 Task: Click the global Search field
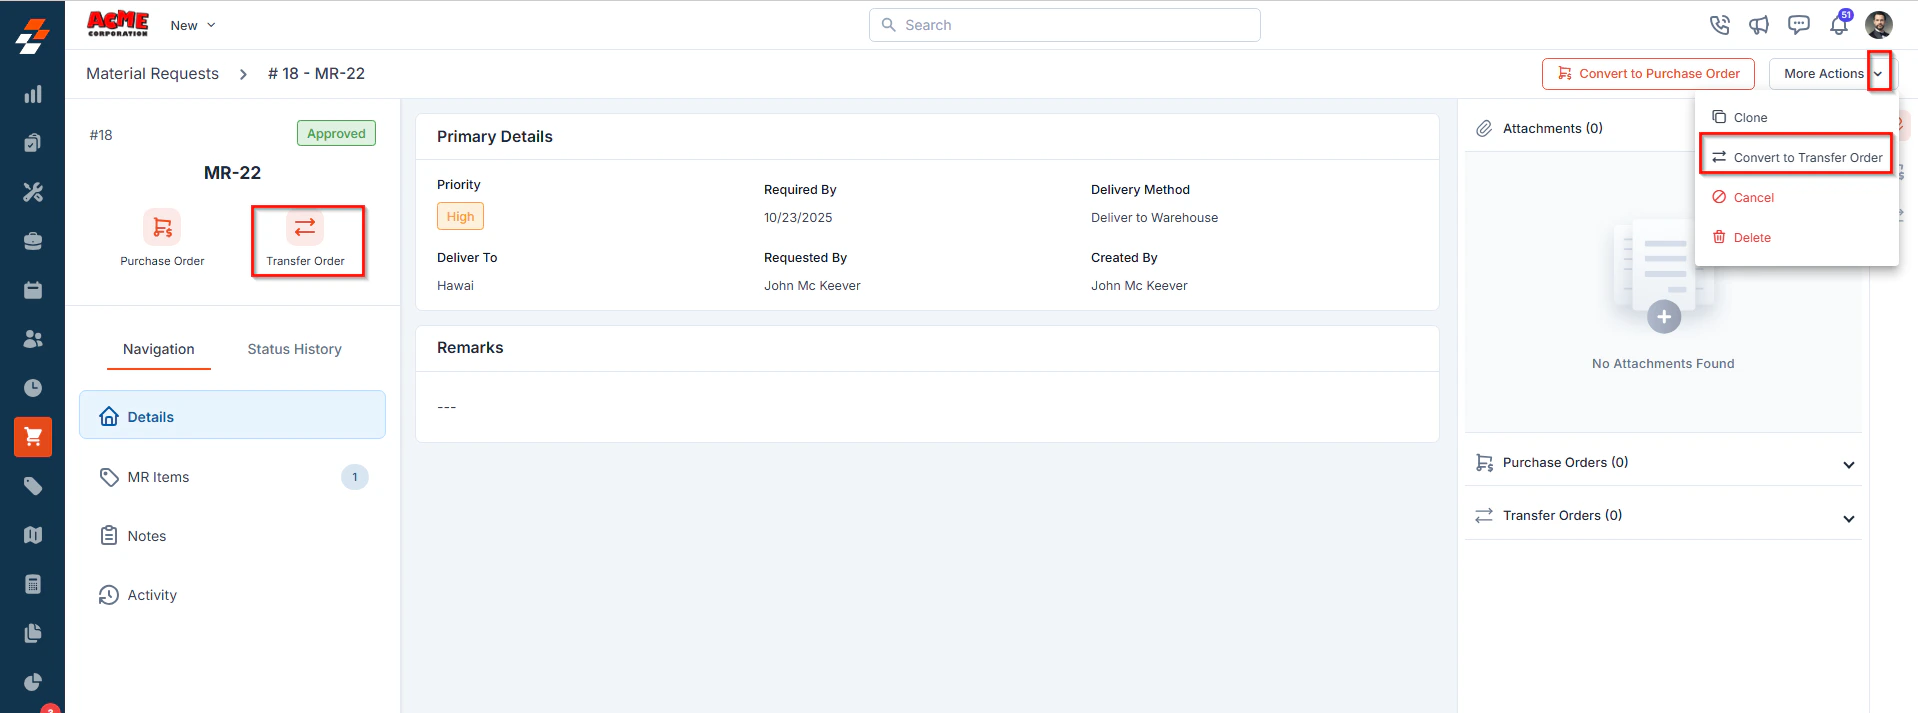pyautogui.click(x=1065, y=25)
